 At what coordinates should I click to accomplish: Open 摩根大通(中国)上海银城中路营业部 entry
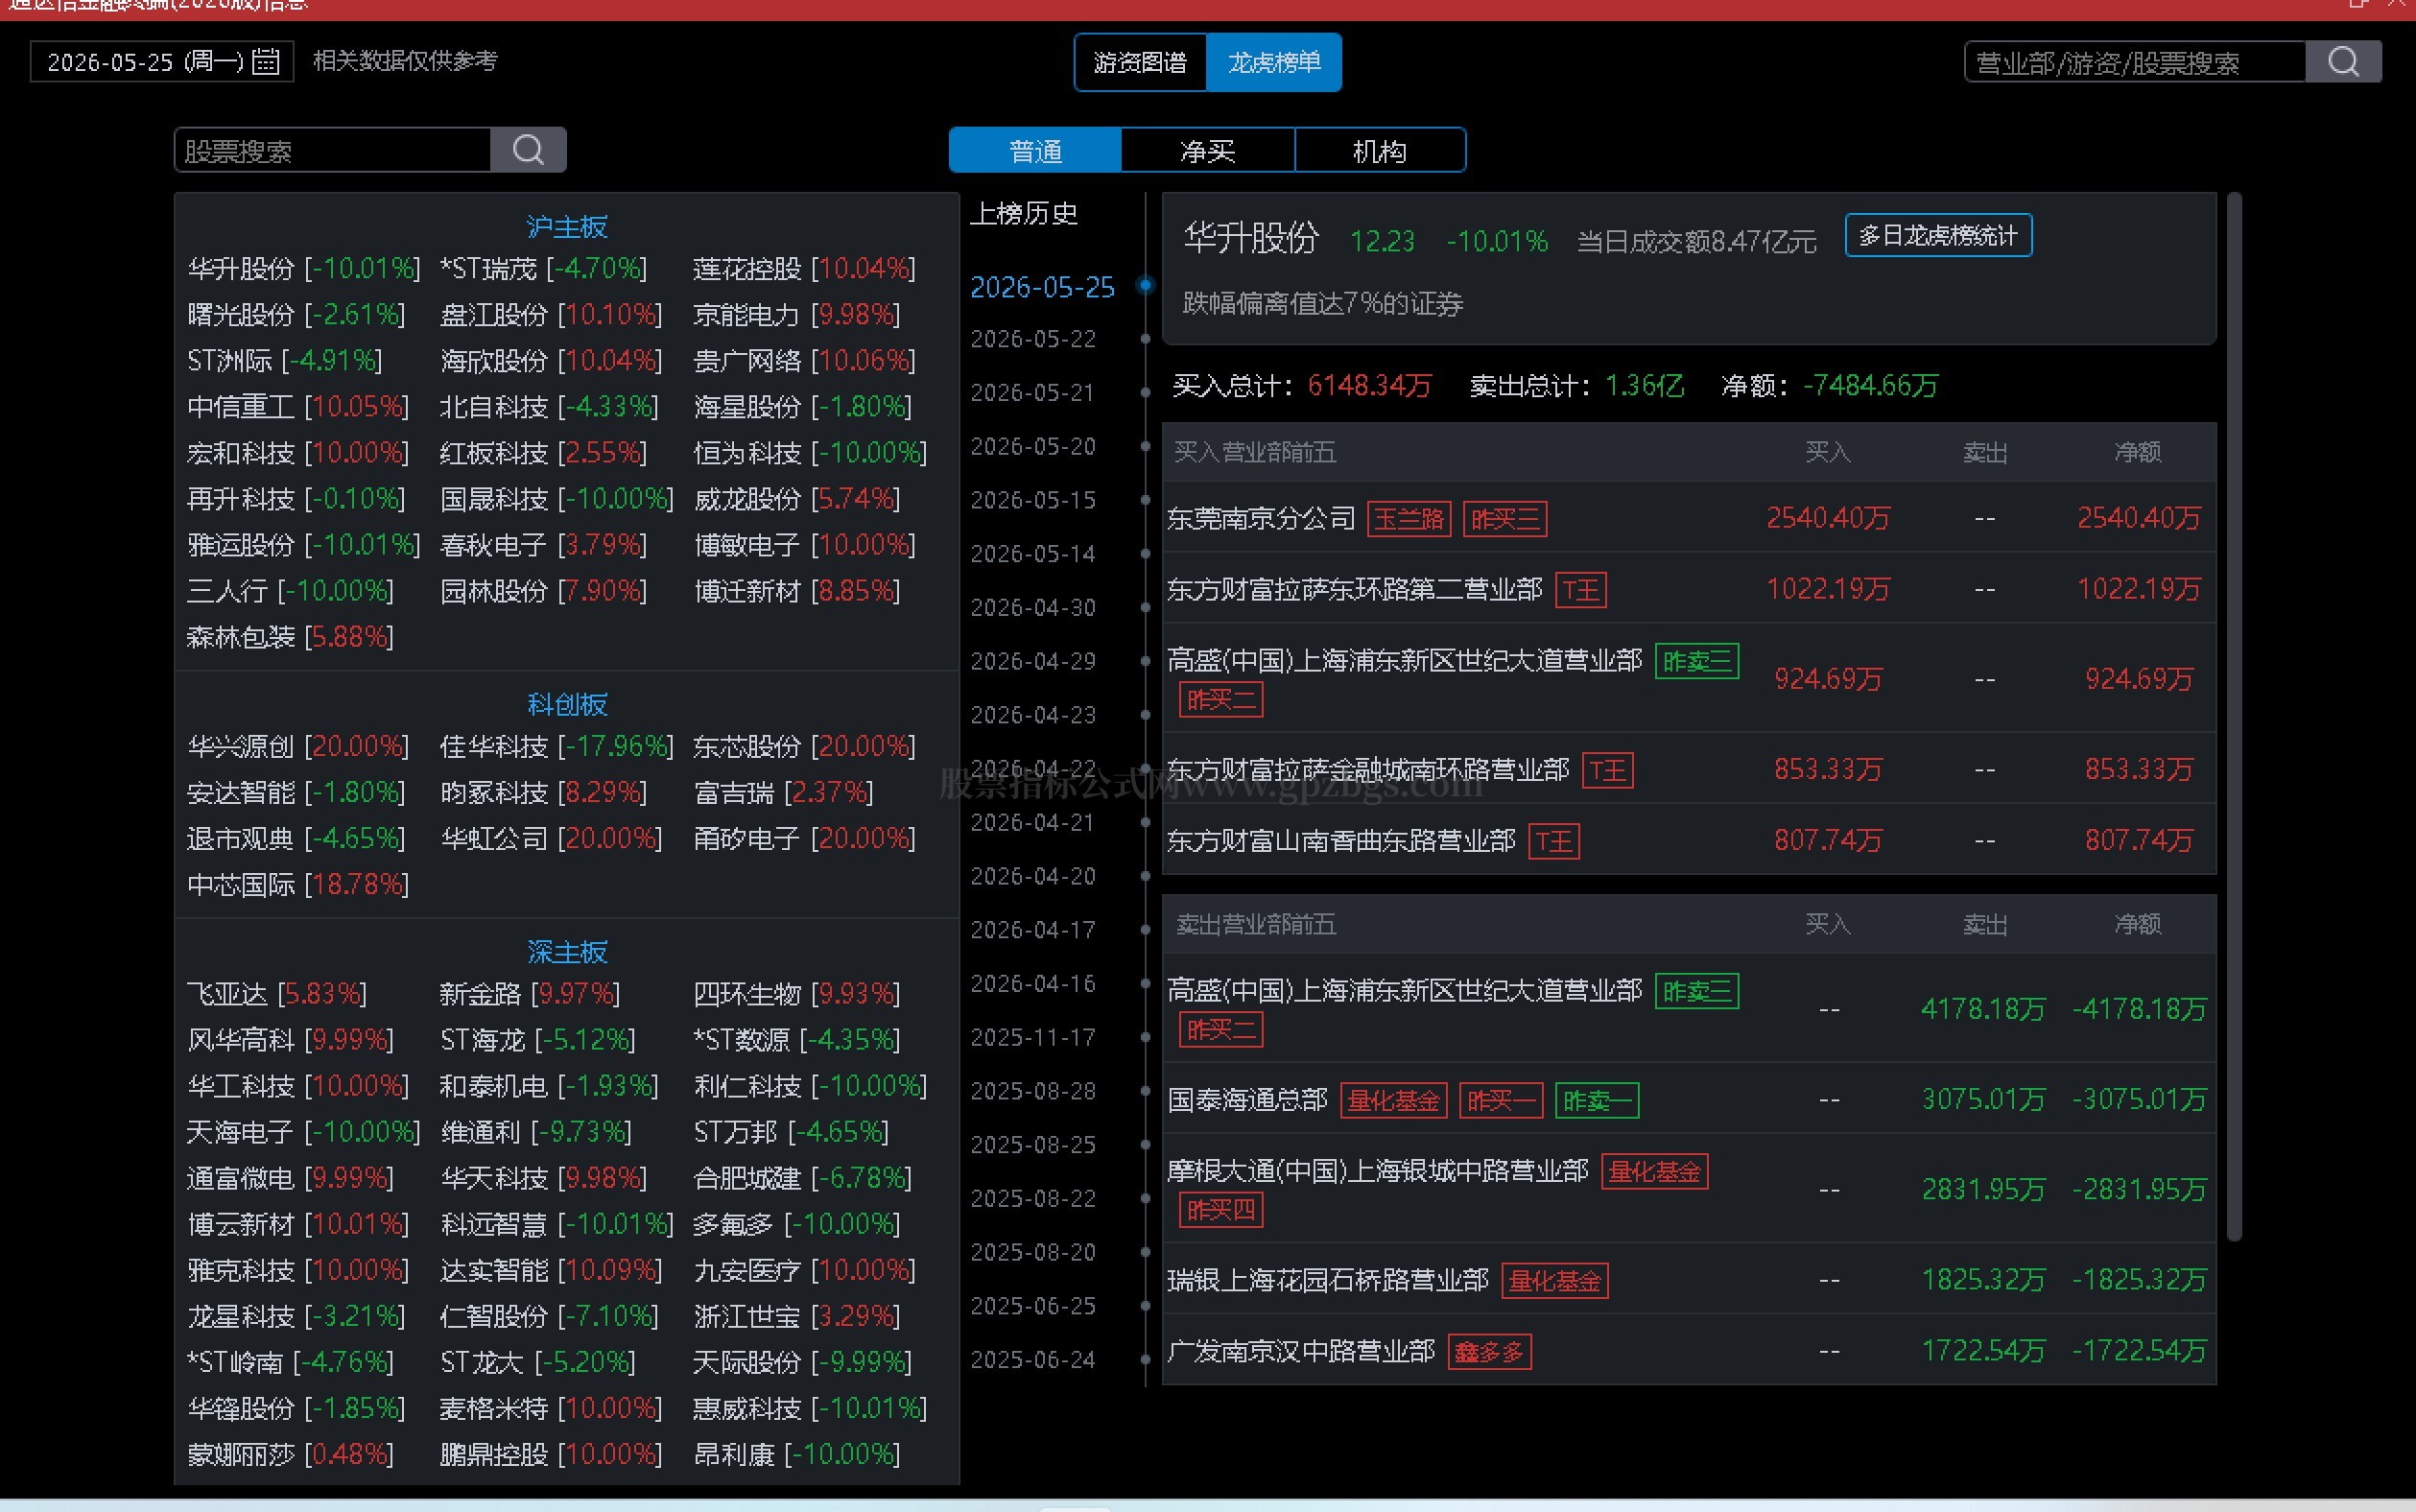click(x=1378, y=1171)
